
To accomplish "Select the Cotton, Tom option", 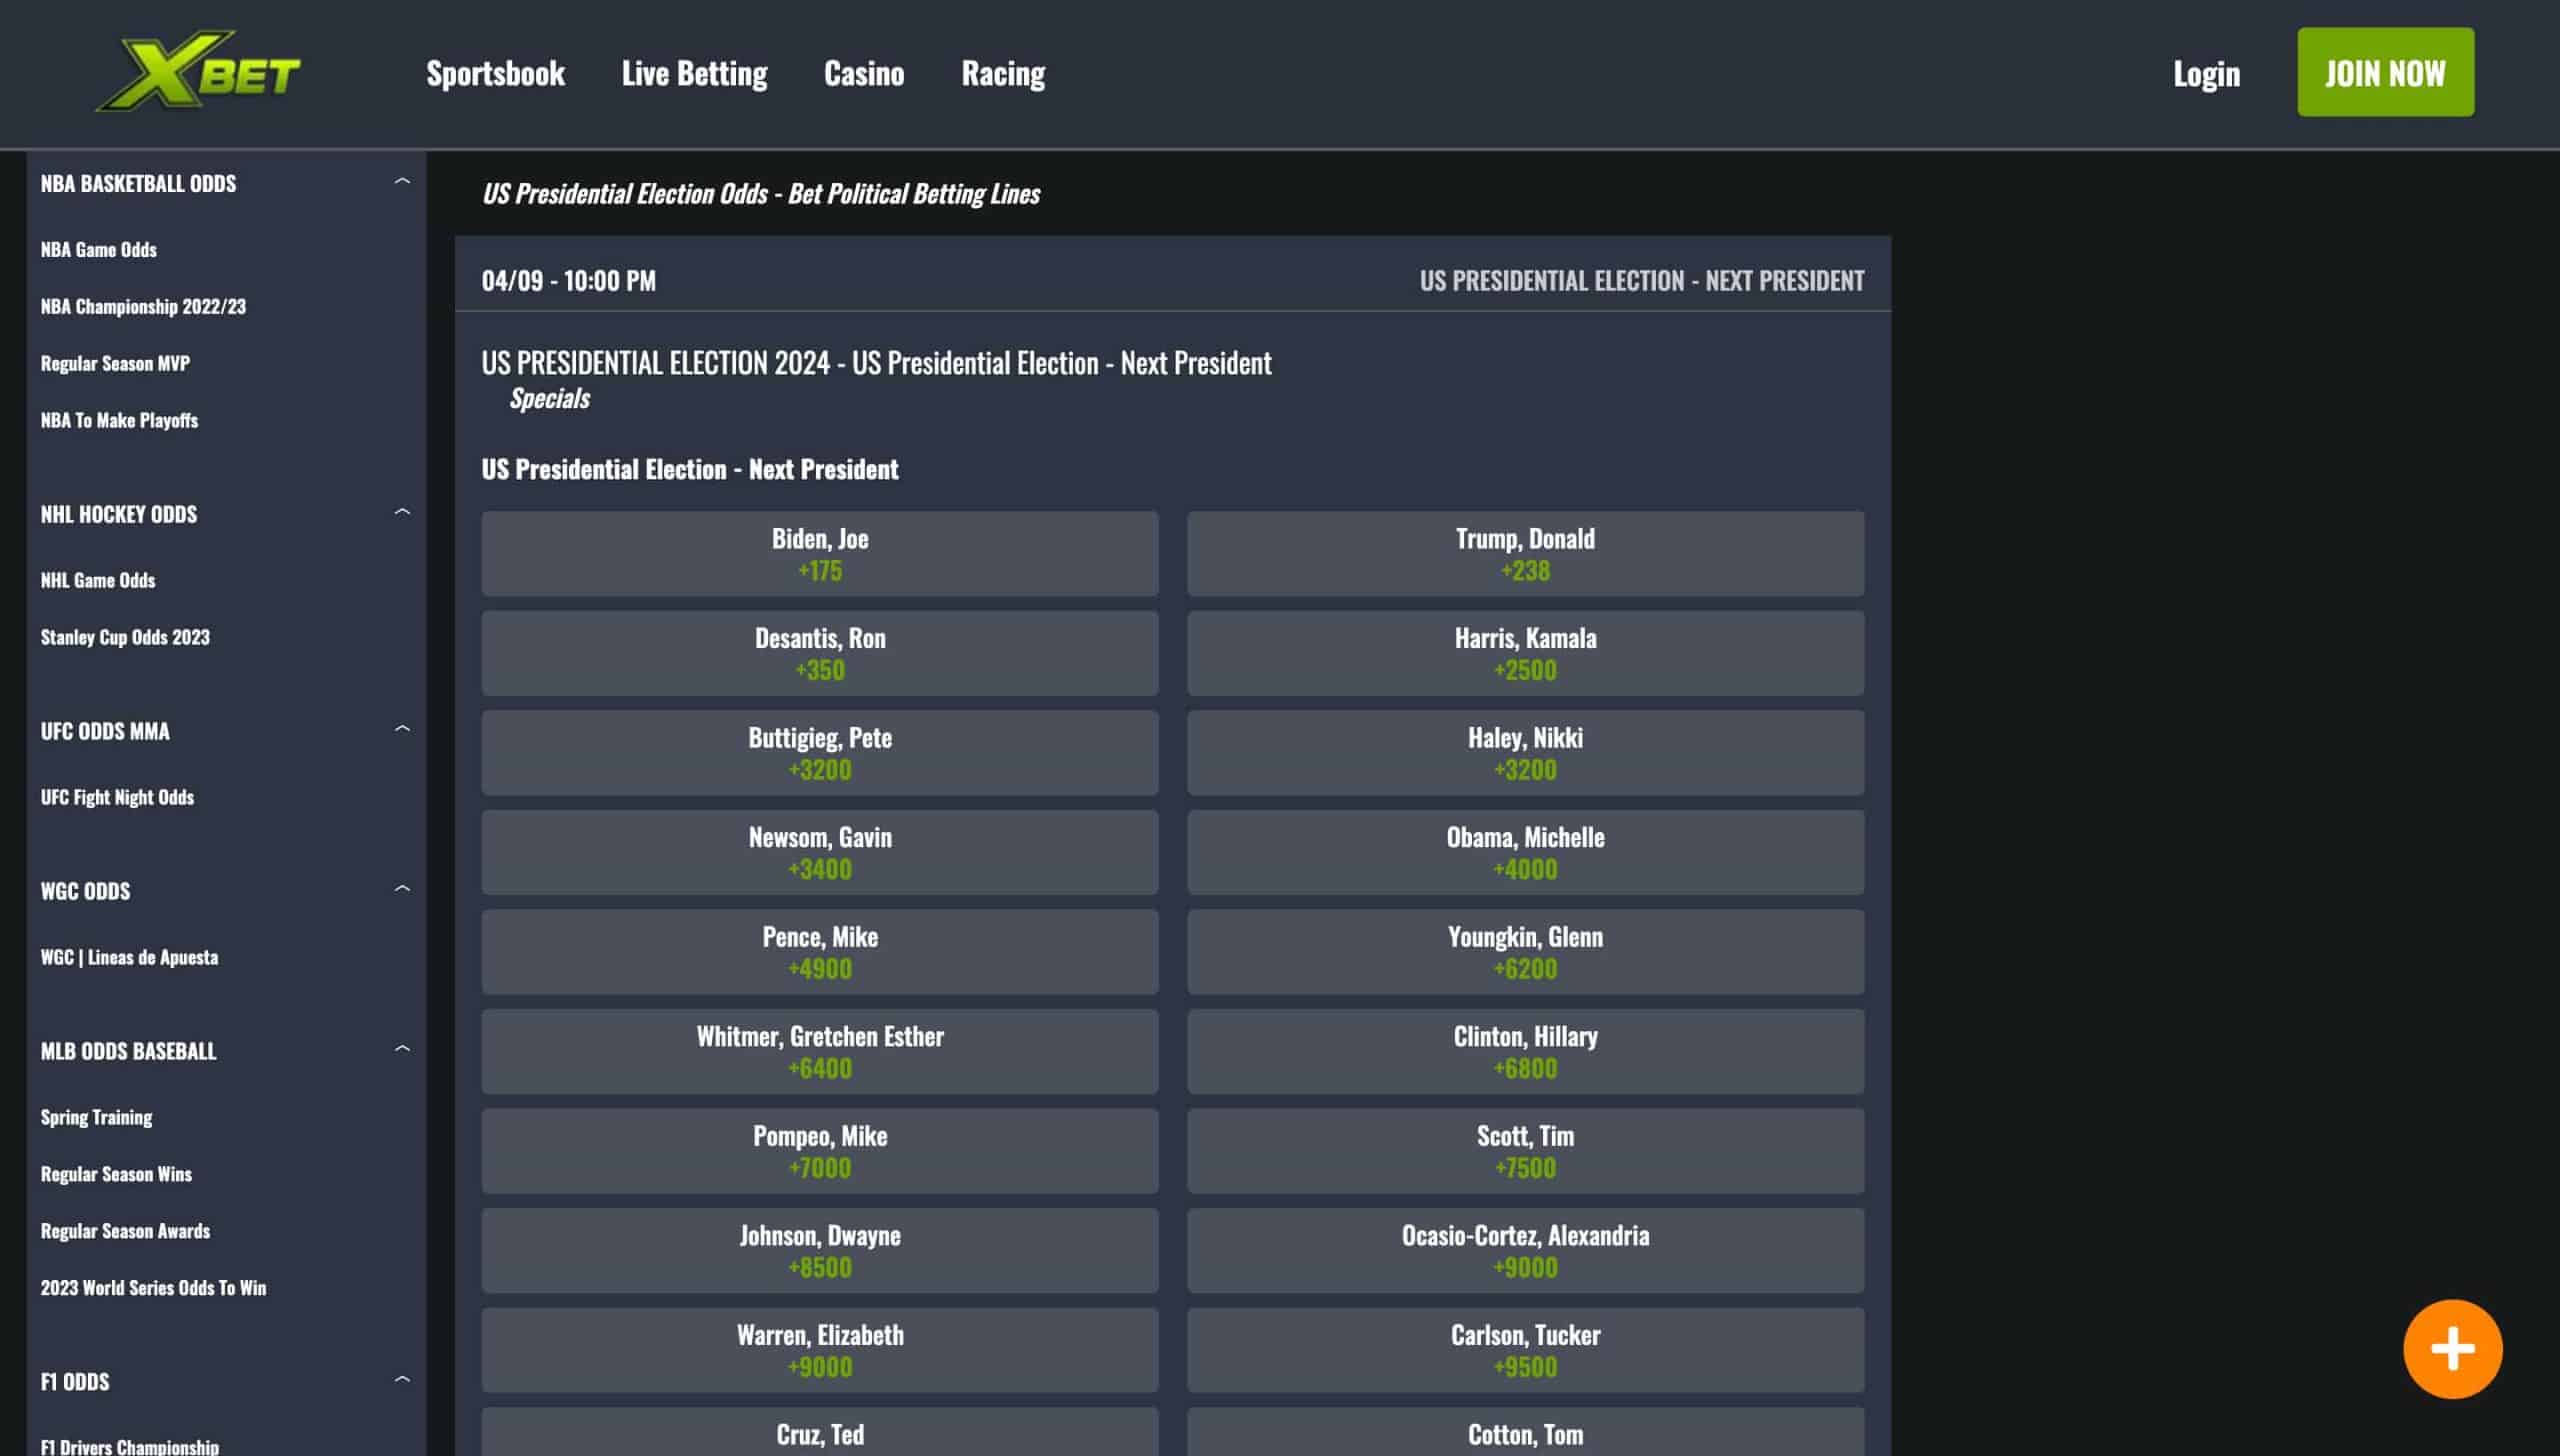I will coord(1525,1432).
